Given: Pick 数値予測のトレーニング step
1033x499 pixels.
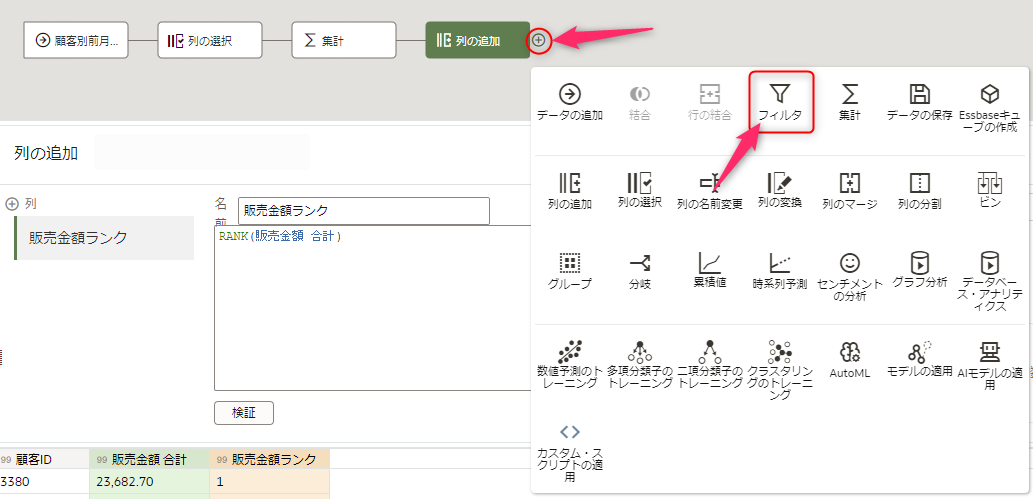Looking at the screenshot, I should [x=570, y=364].
